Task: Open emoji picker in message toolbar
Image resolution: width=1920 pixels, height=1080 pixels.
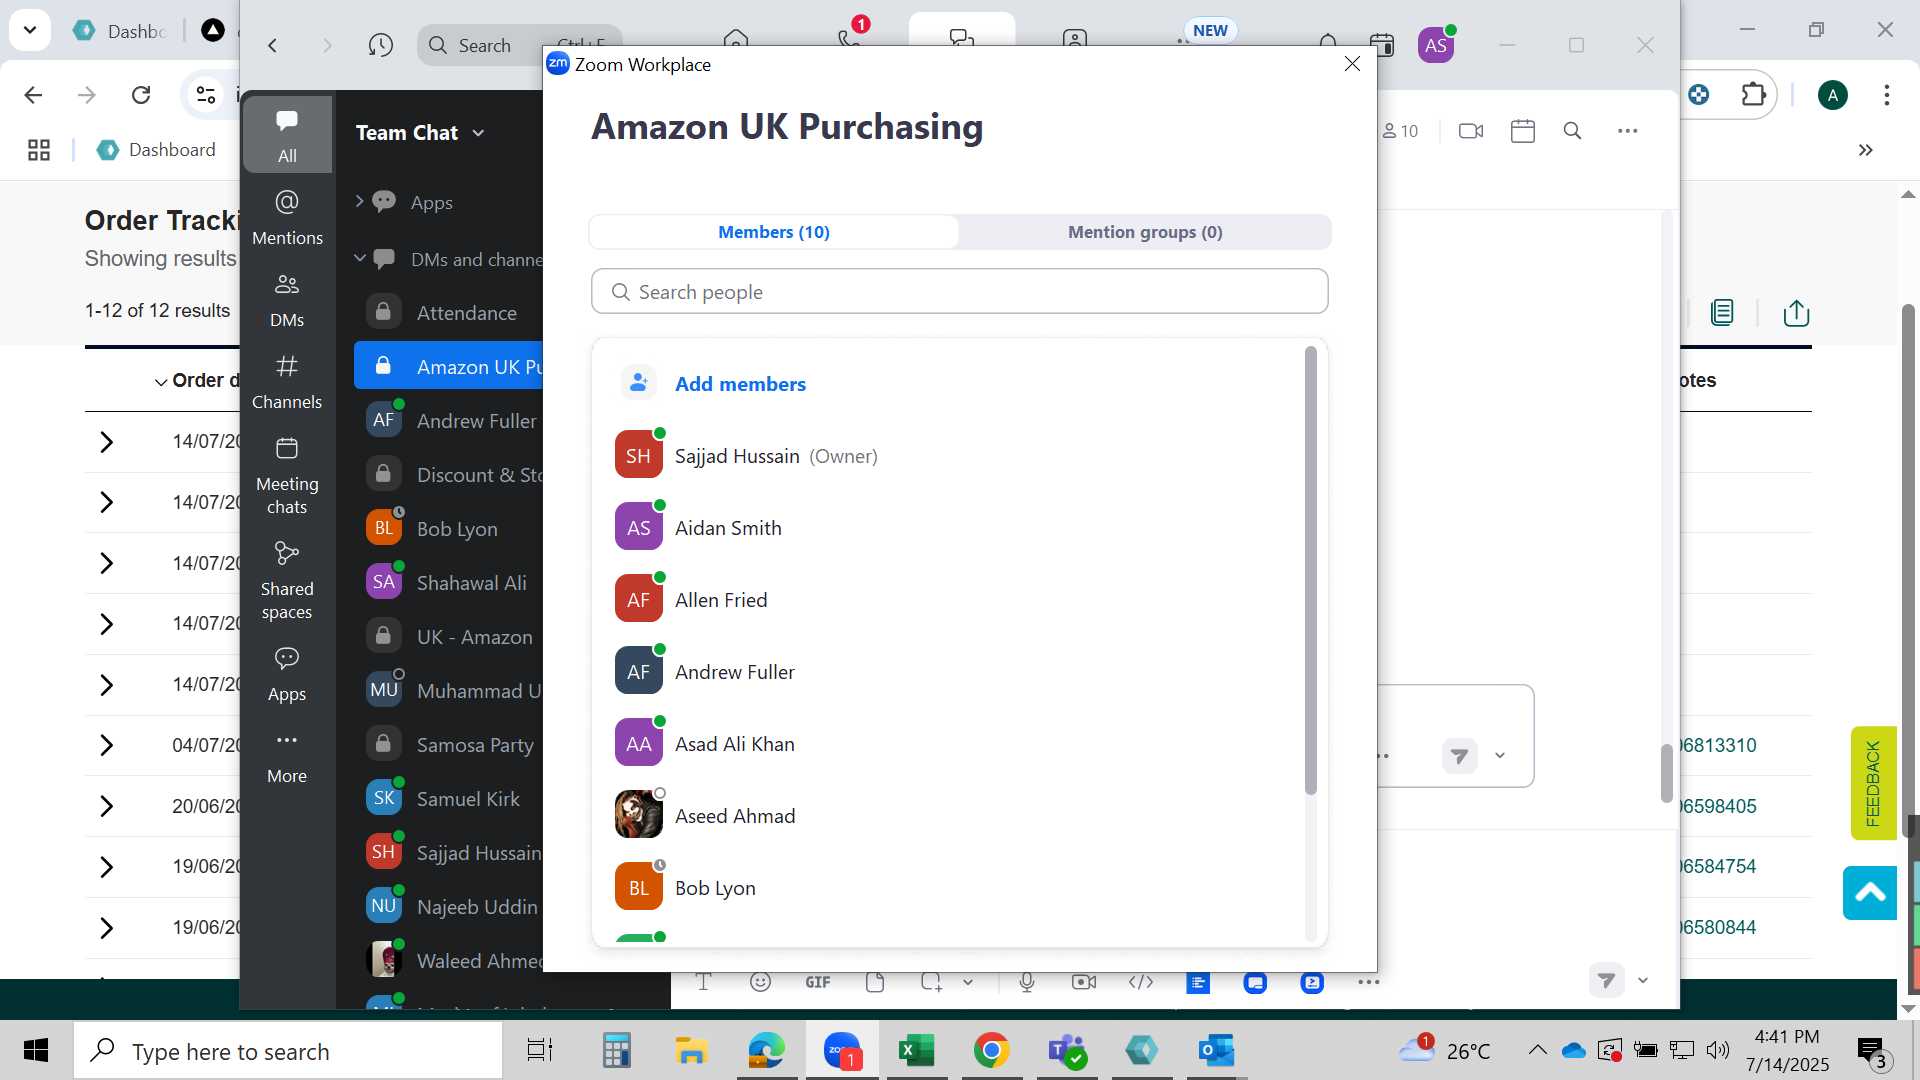Action: tap(760, 982)
